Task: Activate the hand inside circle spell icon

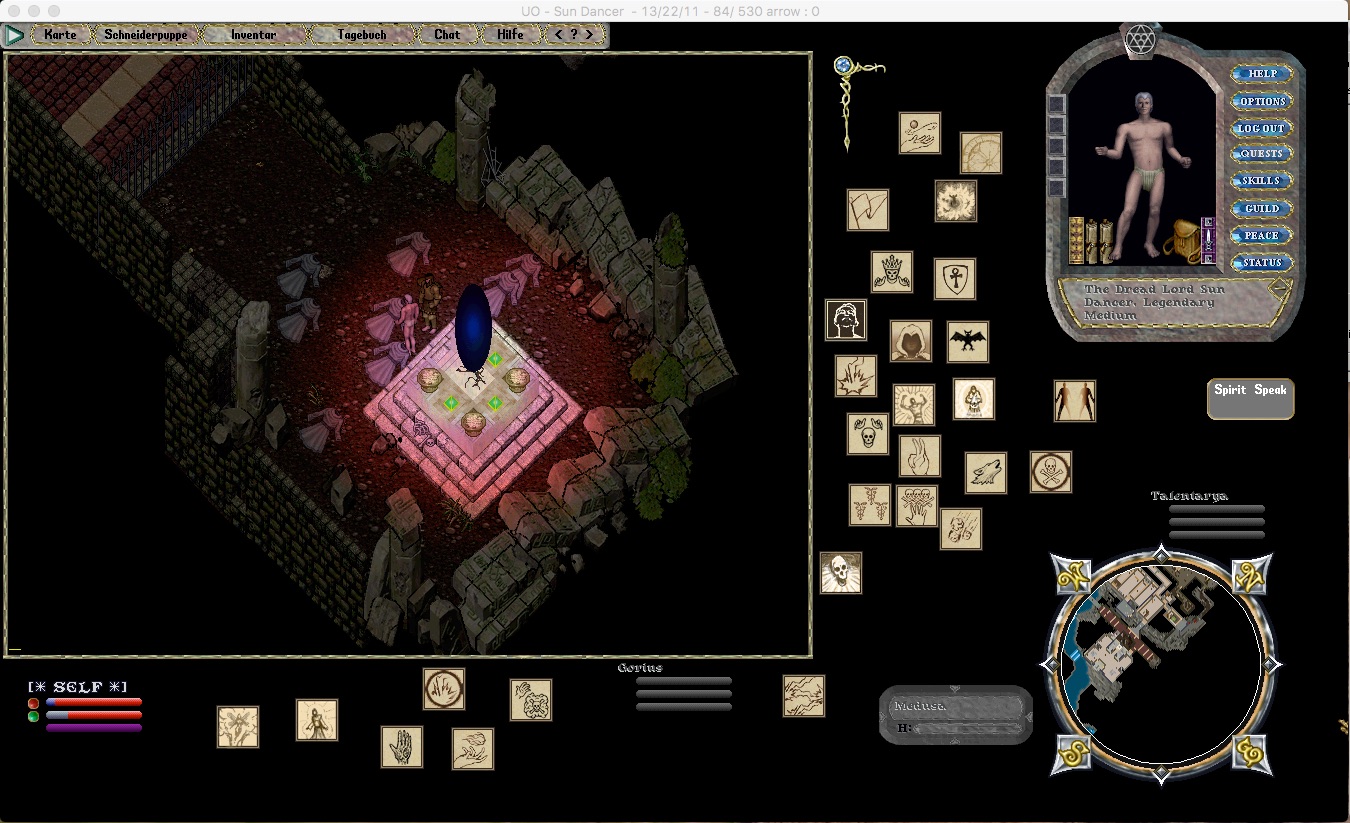Action: tap(444, 689)
